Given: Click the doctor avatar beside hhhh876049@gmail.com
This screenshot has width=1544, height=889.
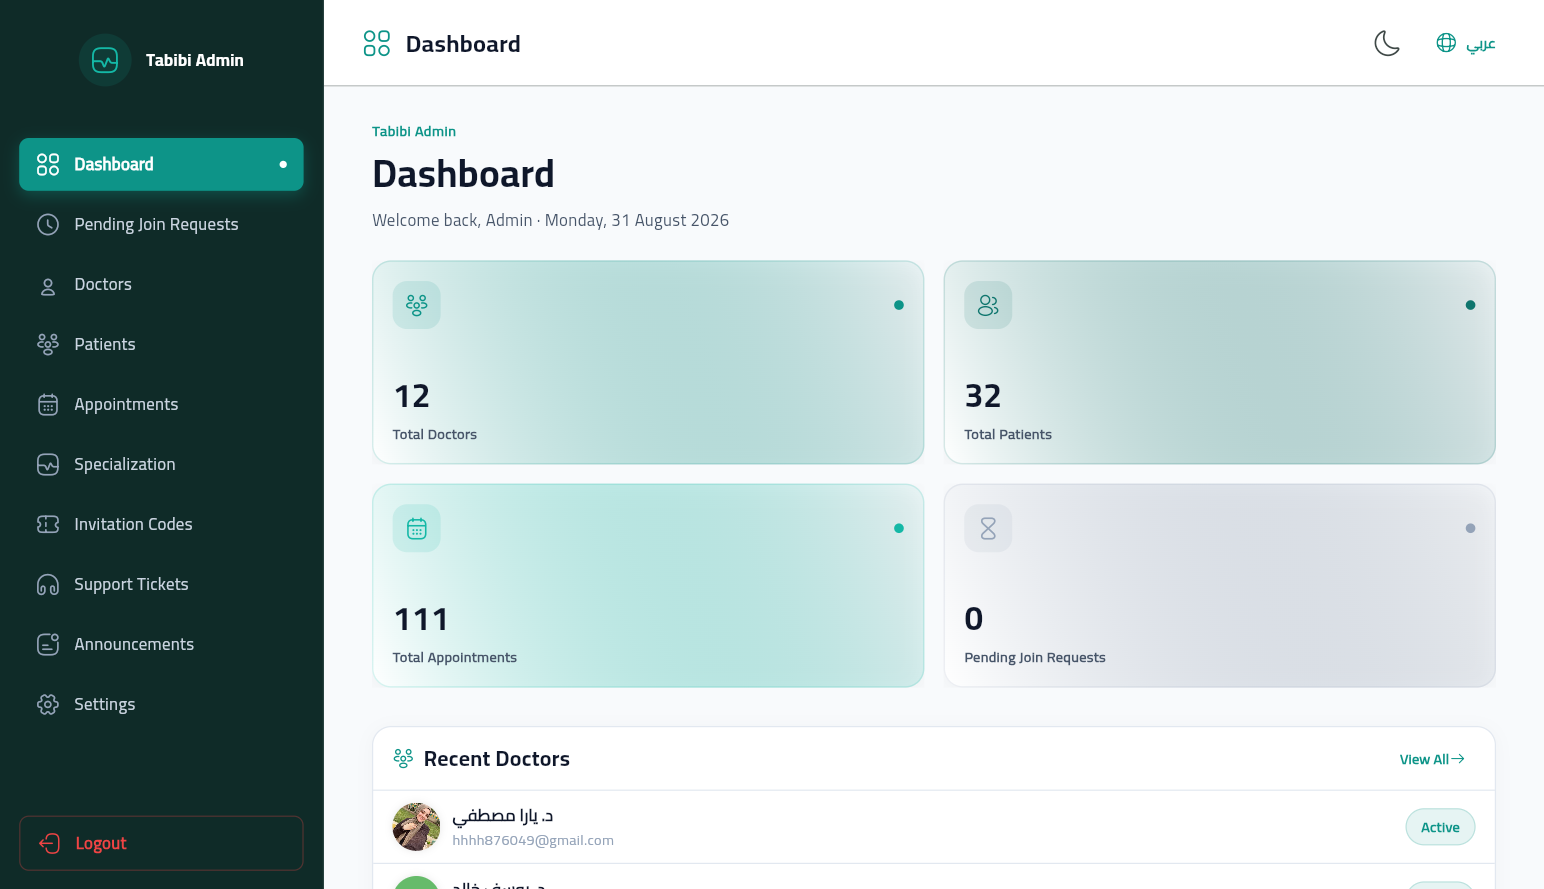Looking at the screenshot, I should (417, 827).
